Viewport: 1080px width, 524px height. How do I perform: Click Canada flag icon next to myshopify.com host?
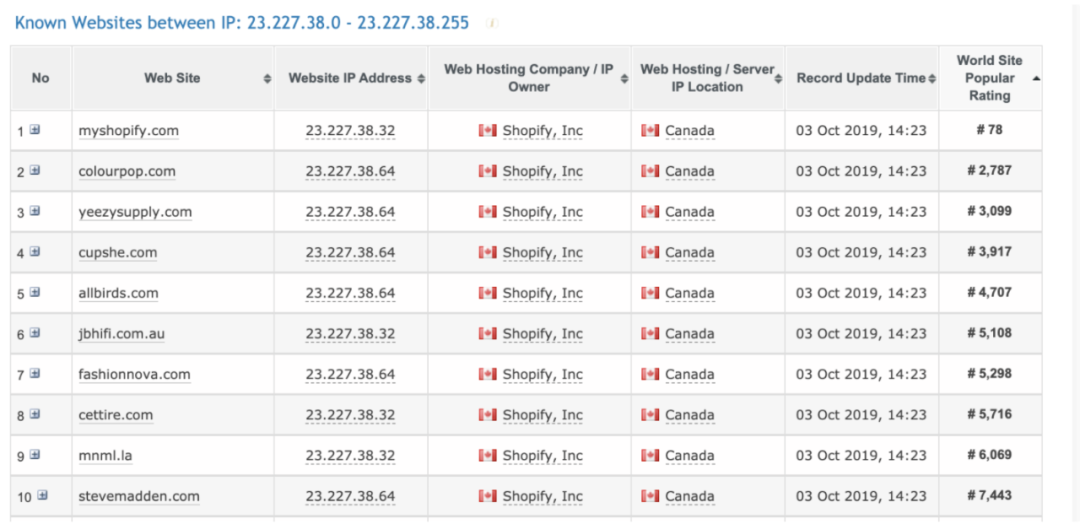click(488, 131)
